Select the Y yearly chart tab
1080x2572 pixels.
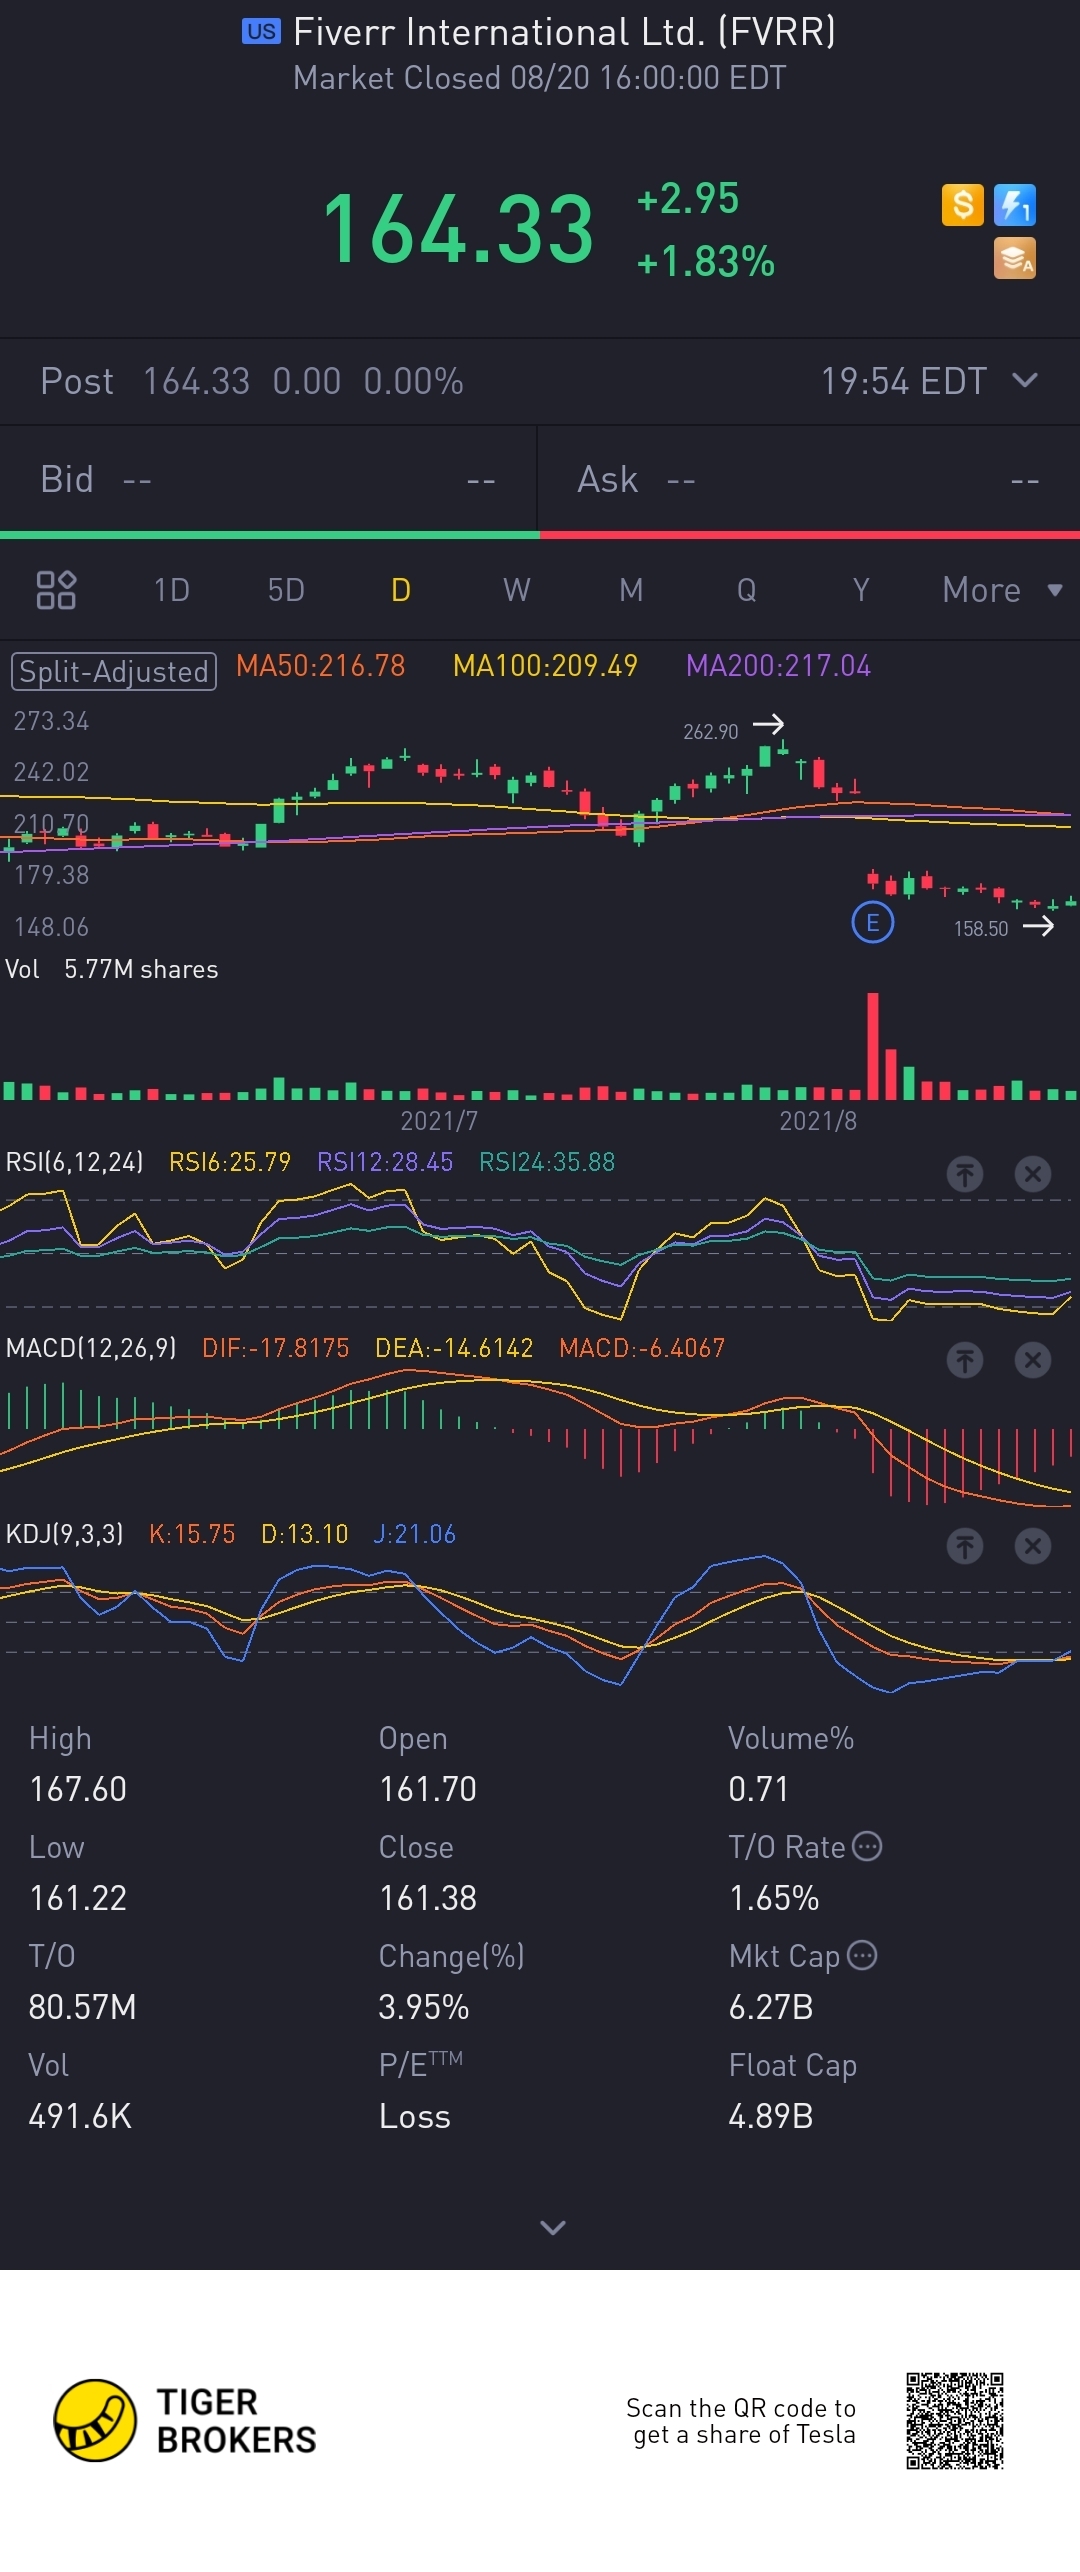click(861, 590)
